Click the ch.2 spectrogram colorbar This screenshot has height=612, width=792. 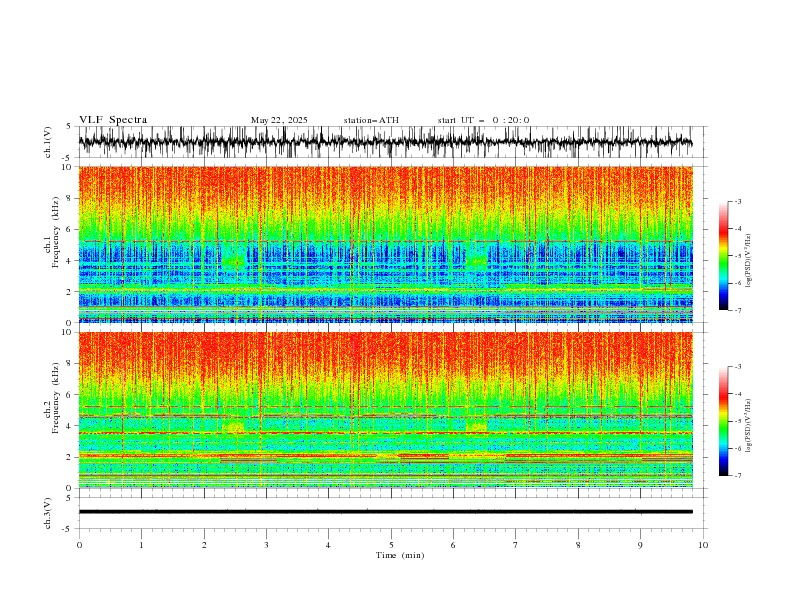tap(724, 421)
